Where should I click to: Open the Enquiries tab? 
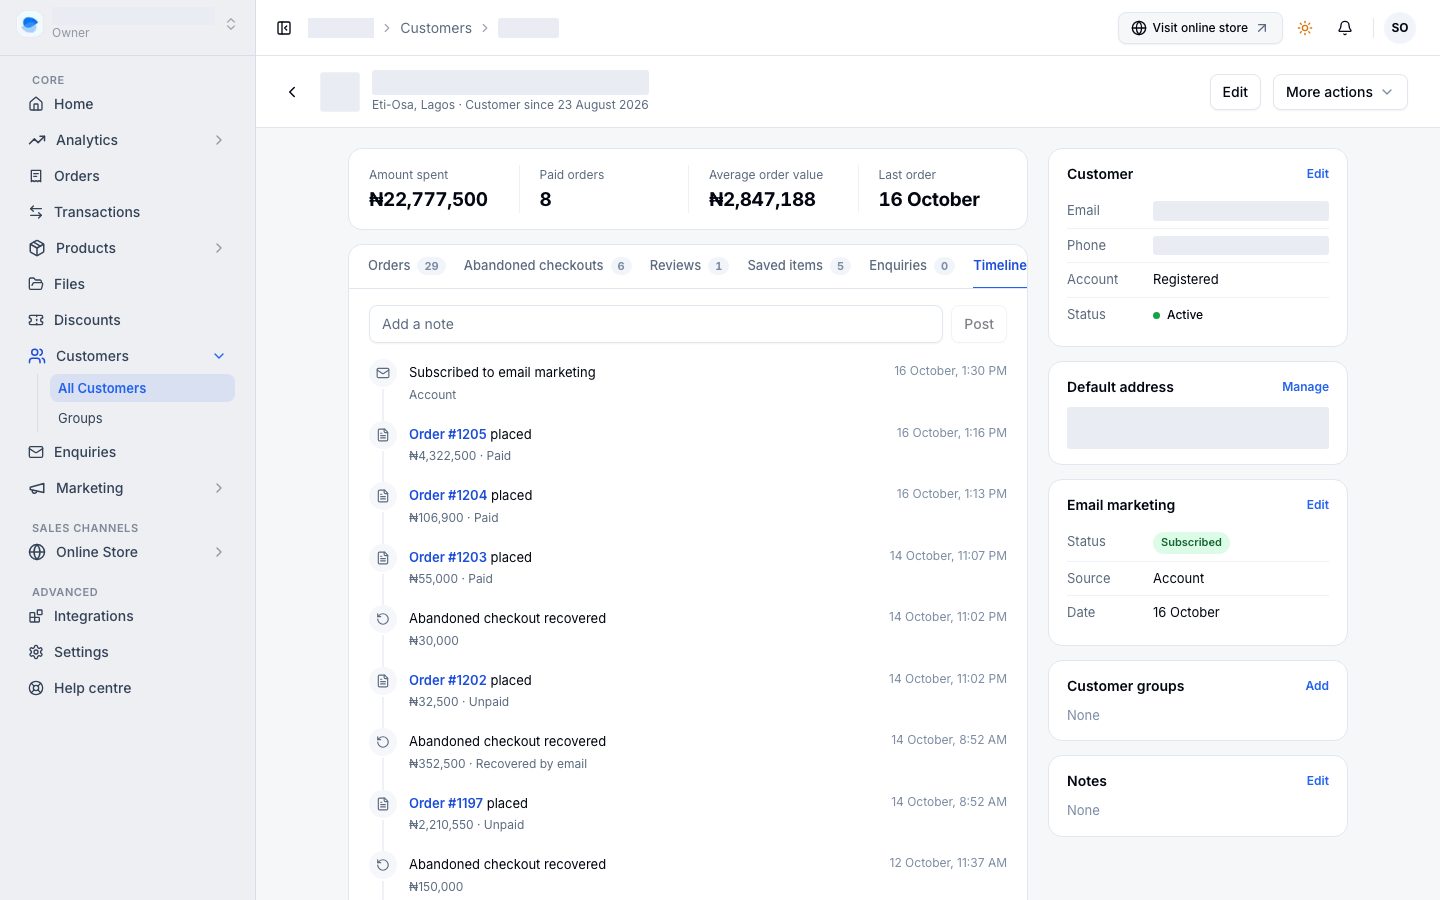pos(911,266)
